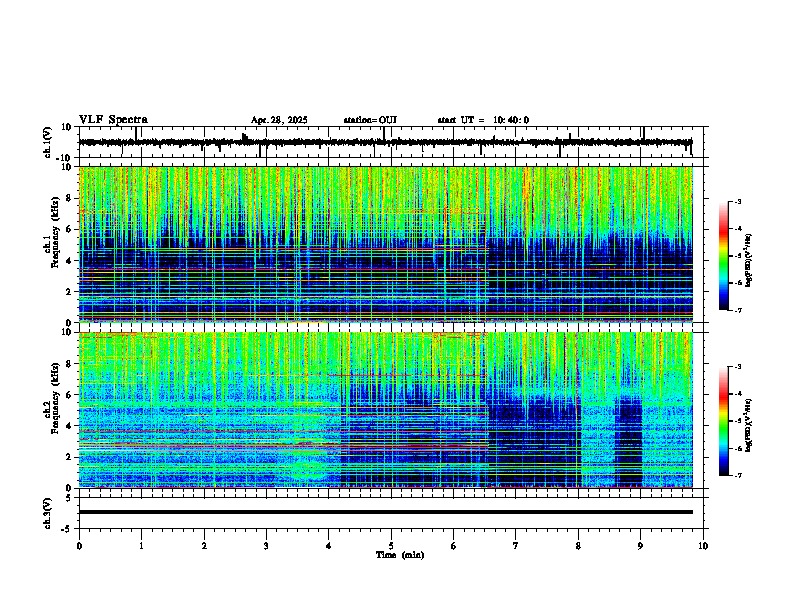Click time axis tick label "2"

[204, 546]
